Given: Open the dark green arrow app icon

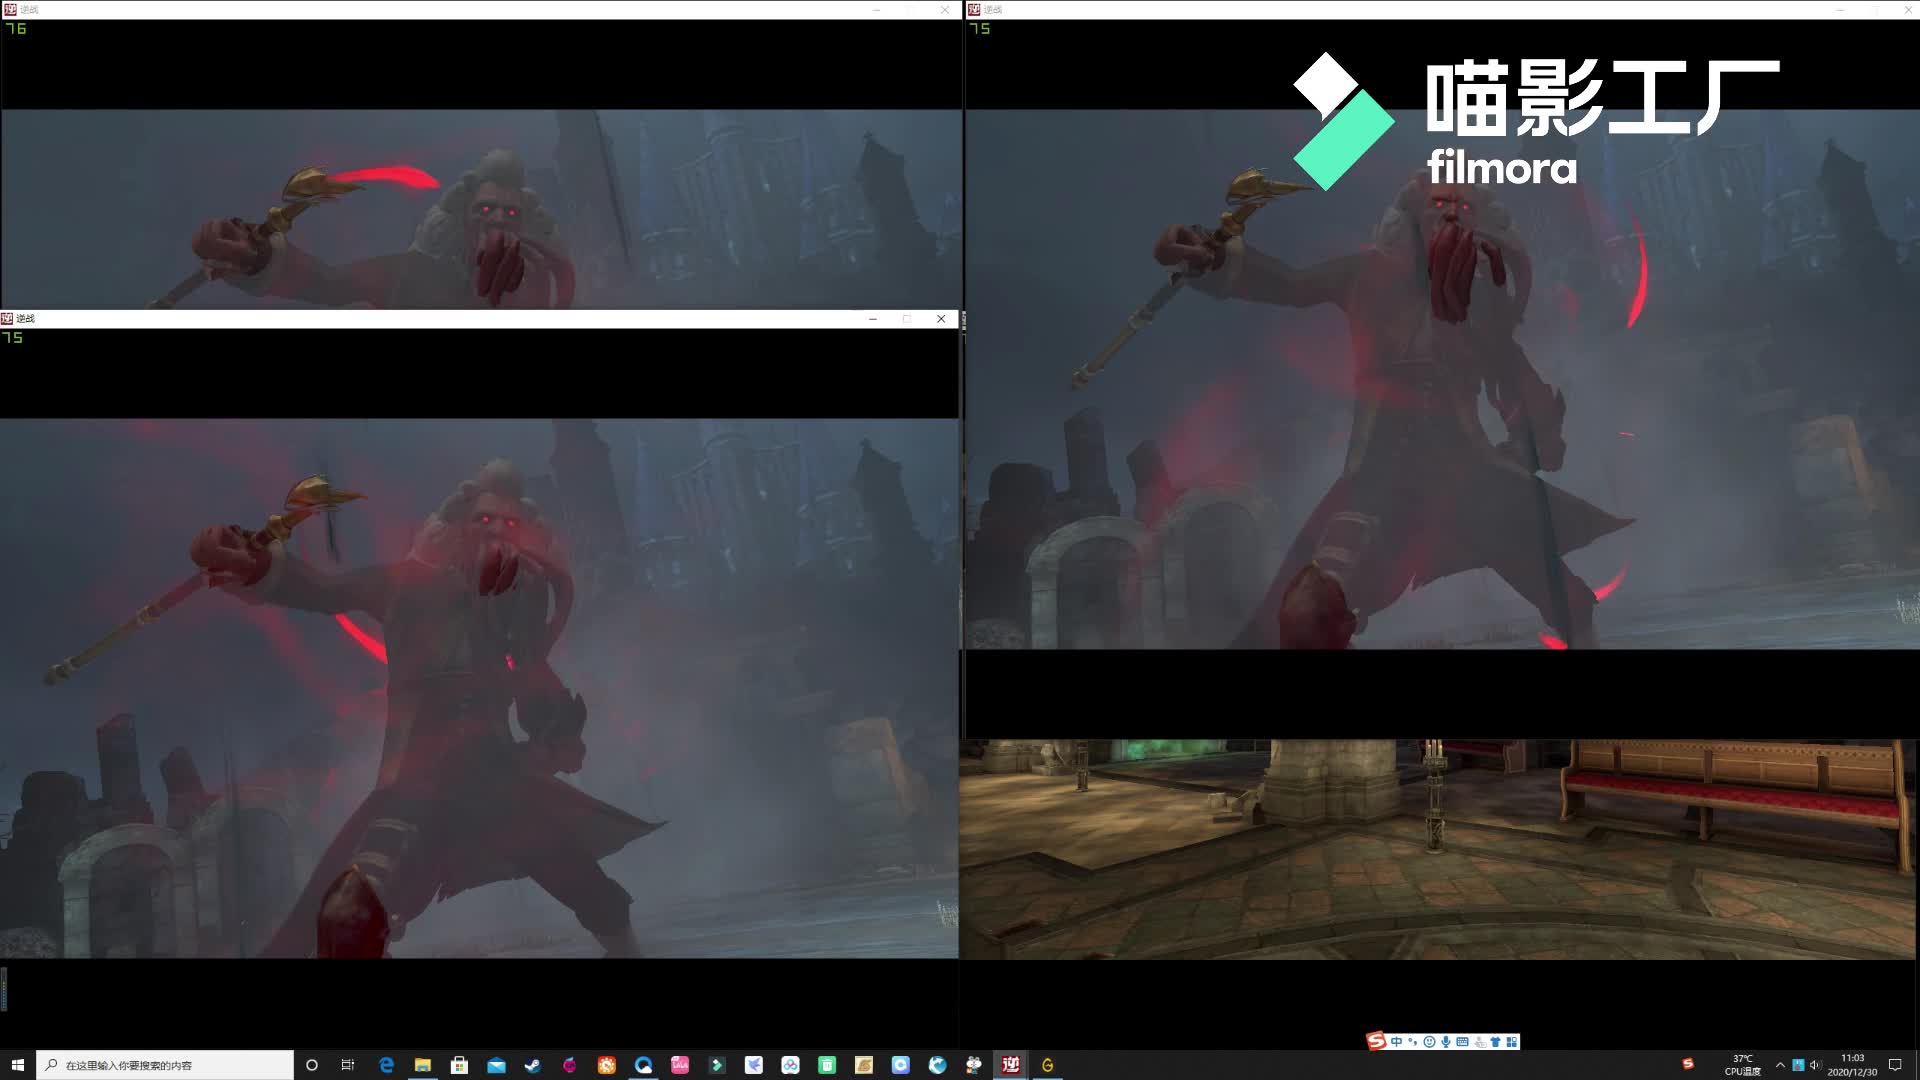Looking at the screenshot, I should click(717, 1065).
